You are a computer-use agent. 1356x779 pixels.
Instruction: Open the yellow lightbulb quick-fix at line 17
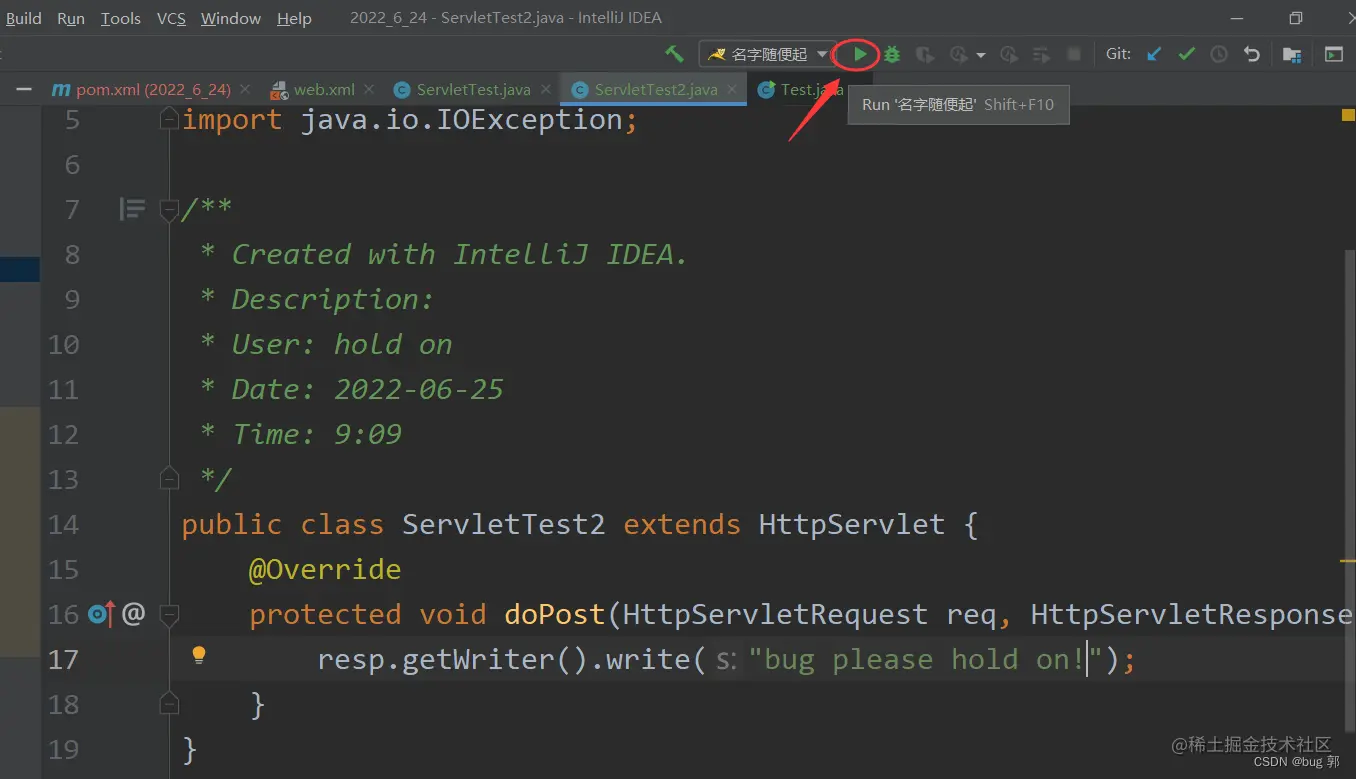coord(199,655)
